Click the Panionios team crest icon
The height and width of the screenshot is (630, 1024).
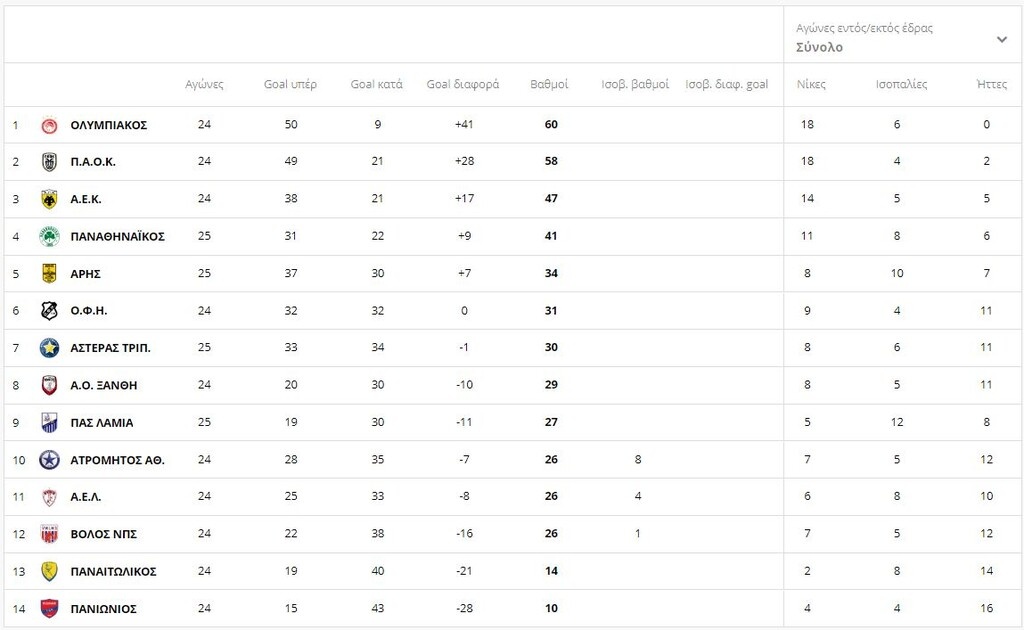(x=49, y=608)
